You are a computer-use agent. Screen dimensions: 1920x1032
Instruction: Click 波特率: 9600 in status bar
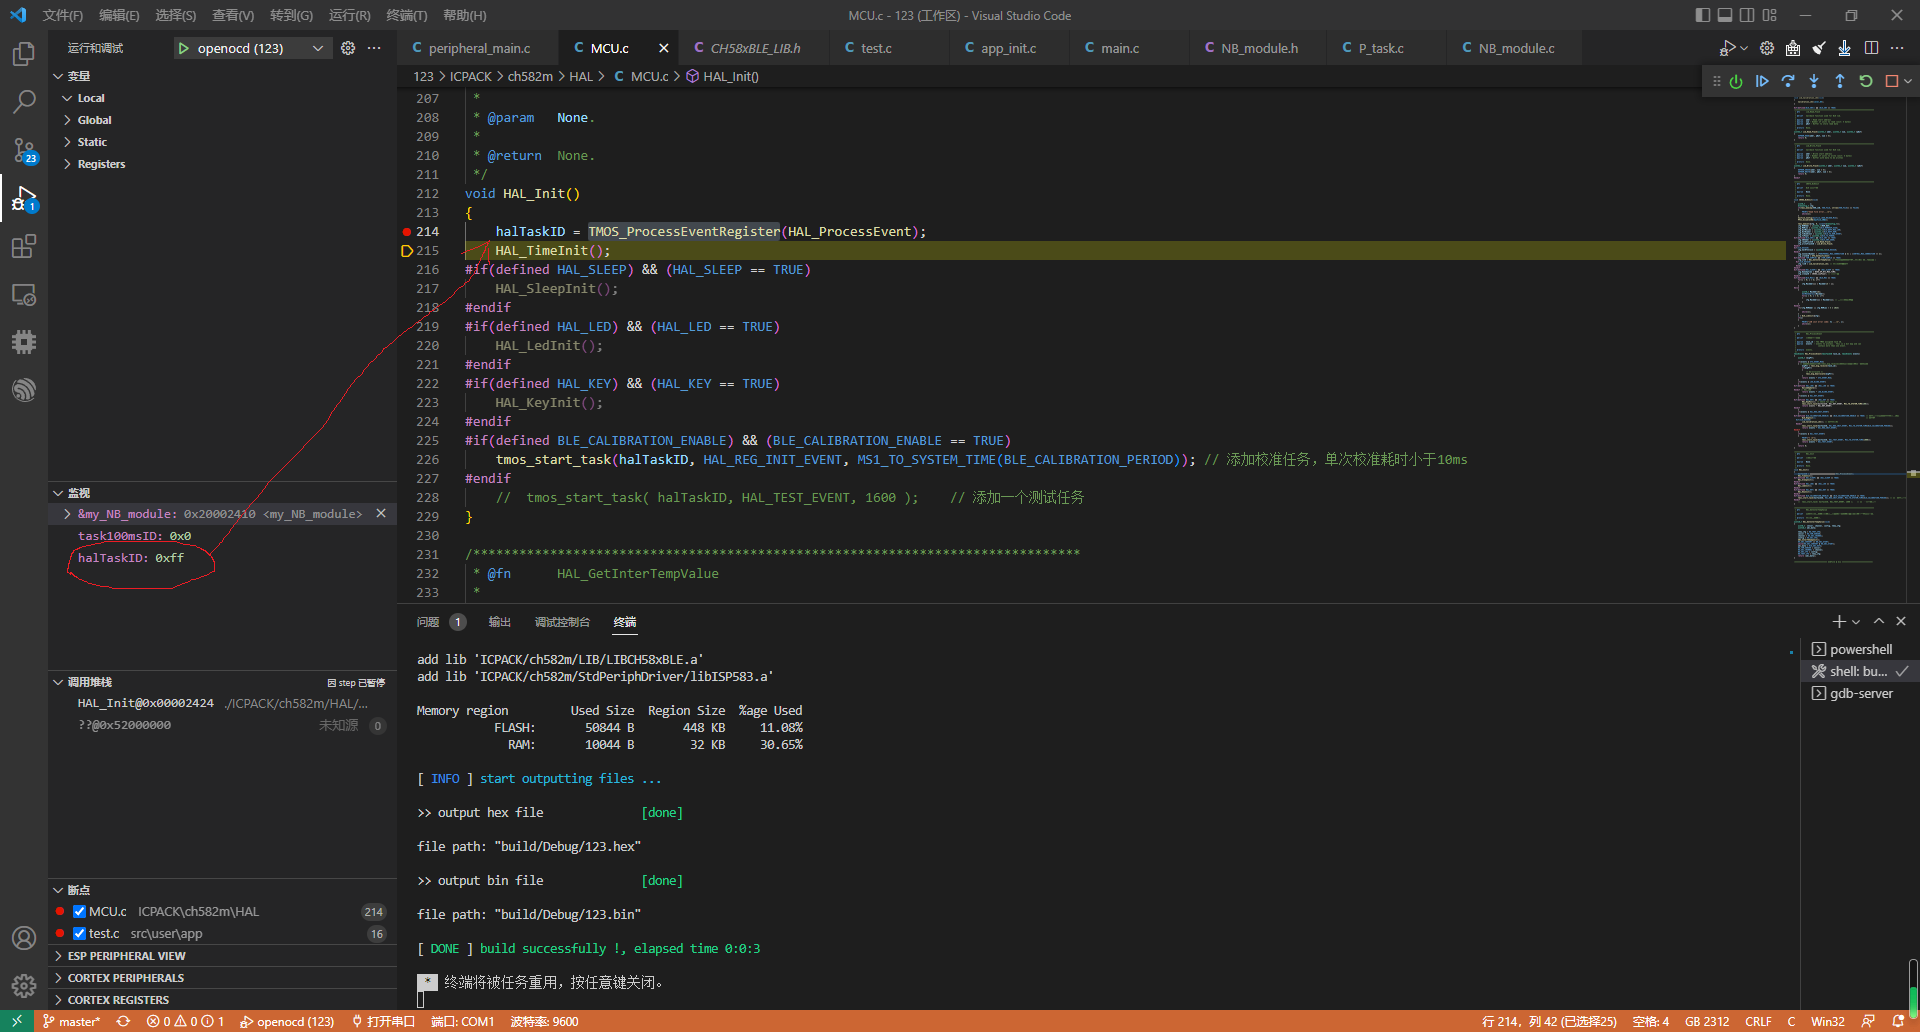544,1021
